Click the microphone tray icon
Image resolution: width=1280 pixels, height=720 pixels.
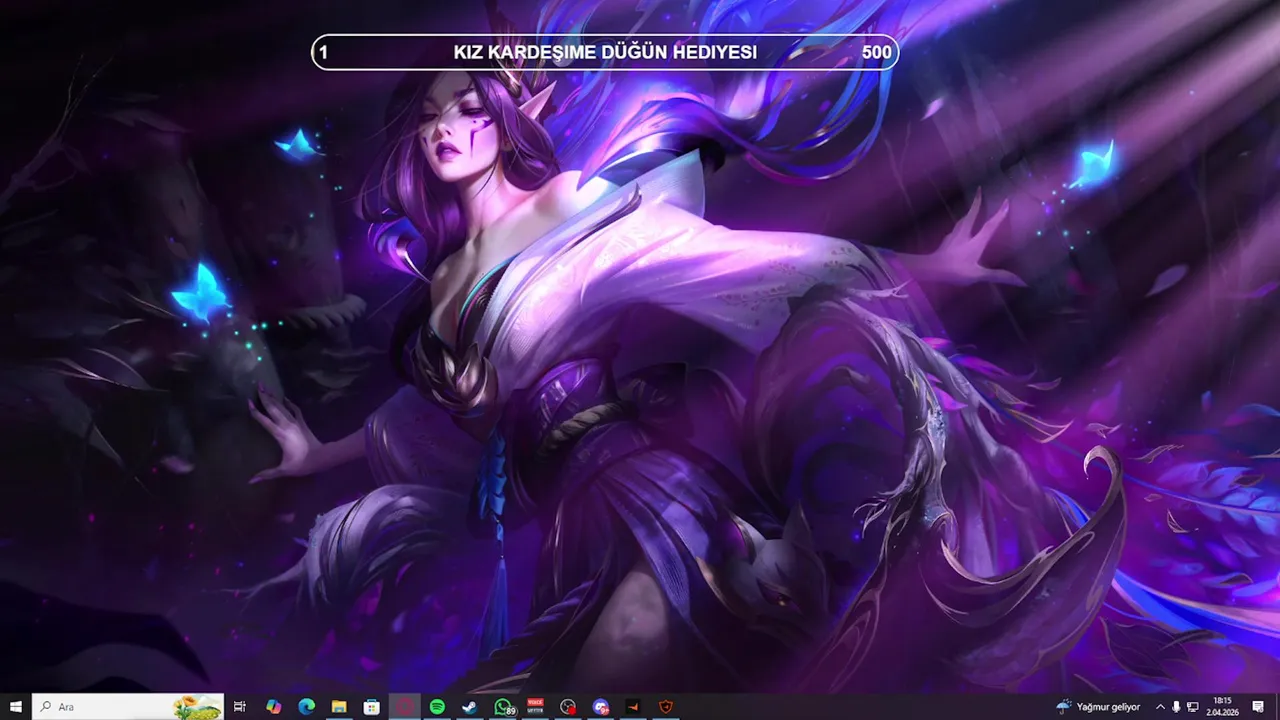1176,707
